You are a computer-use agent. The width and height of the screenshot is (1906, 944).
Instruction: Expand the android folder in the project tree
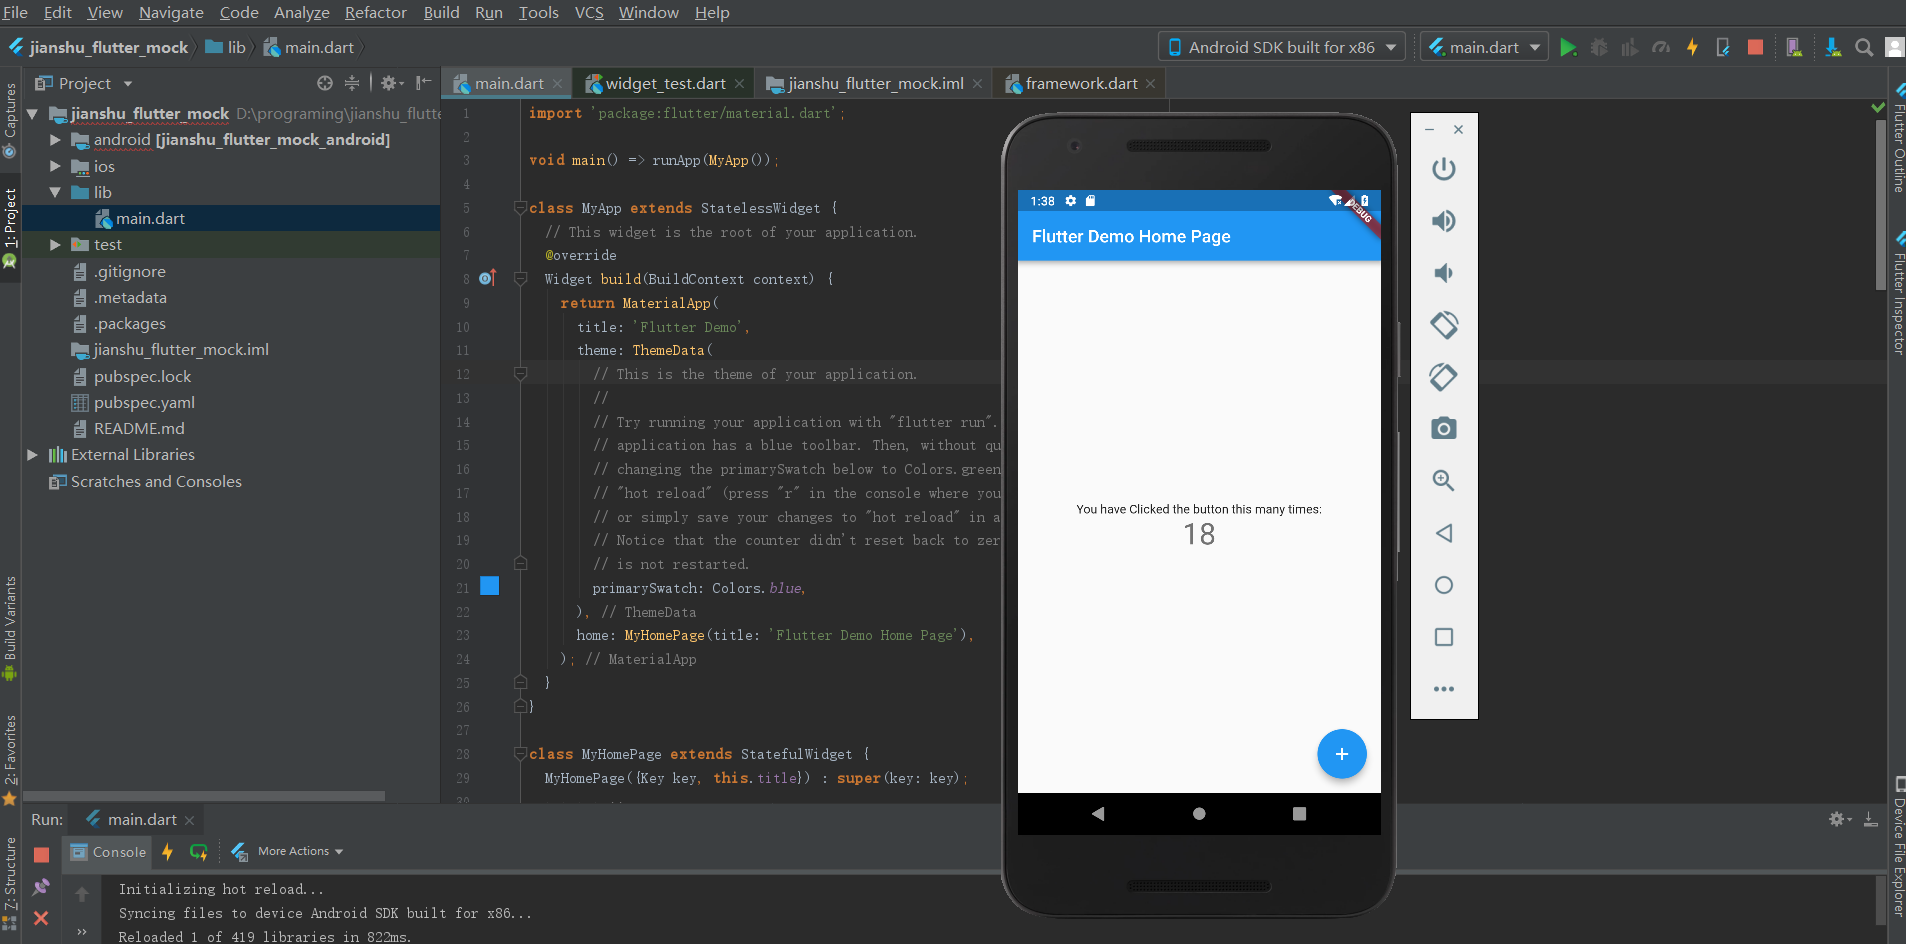pos(55,140)
